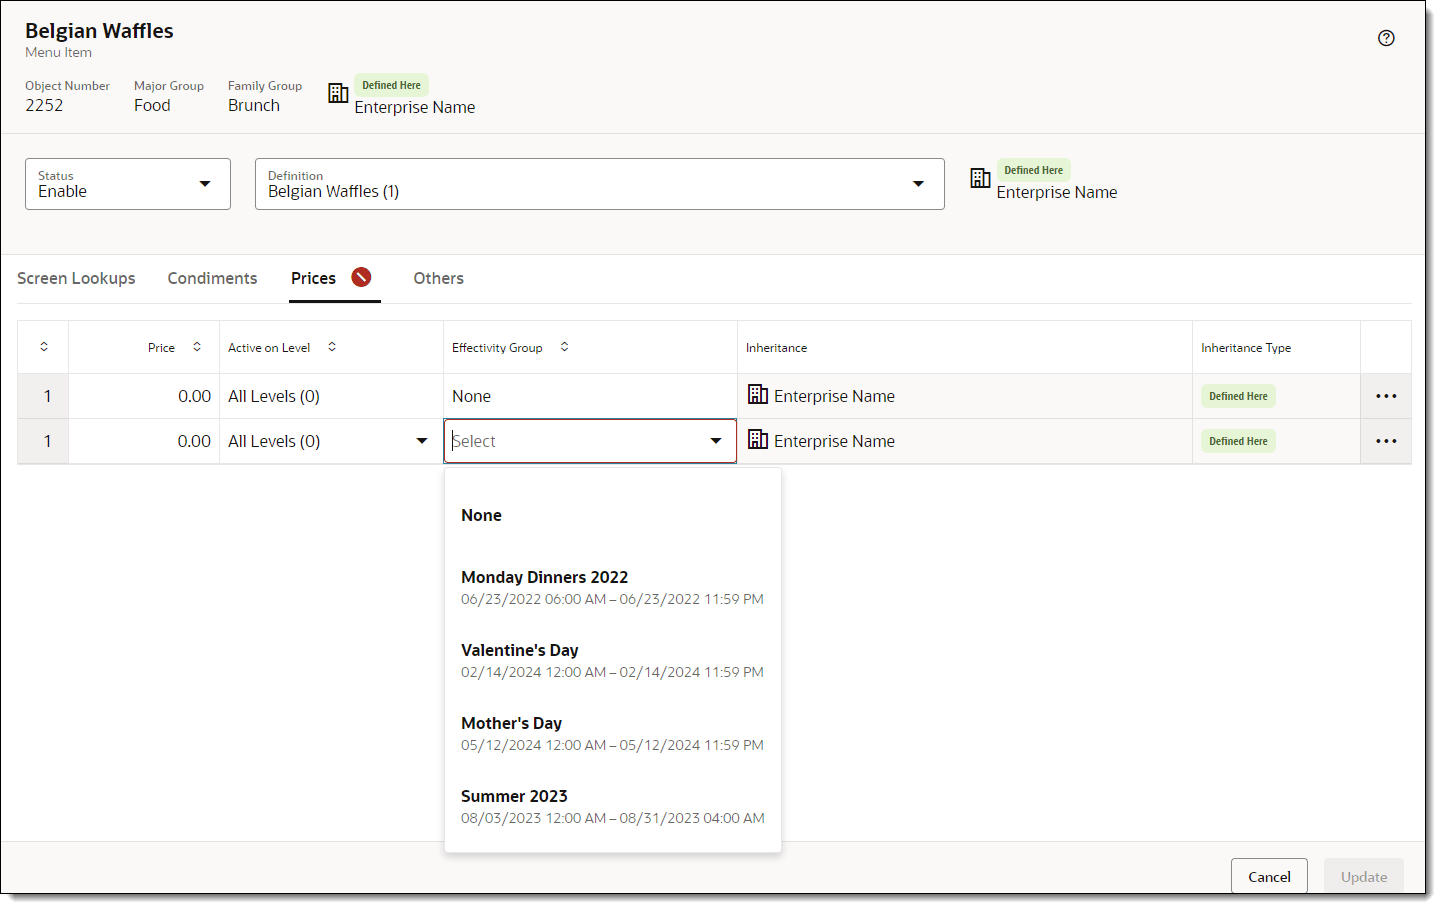Sort the Price column
The width and height of the screenshot is (1441, 909).
tap(197, 346)
